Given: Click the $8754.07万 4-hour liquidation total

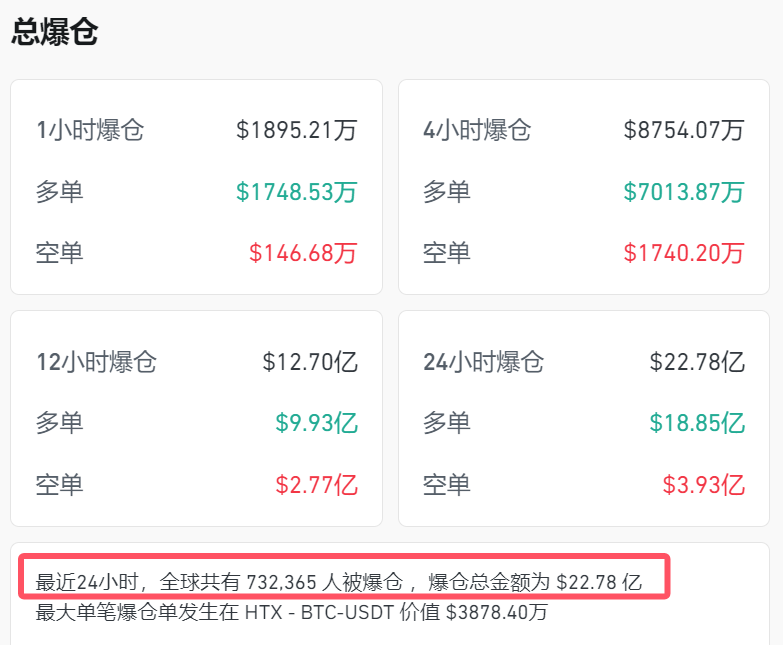Looking at the screenshot, I should click(x=684, y=130).
